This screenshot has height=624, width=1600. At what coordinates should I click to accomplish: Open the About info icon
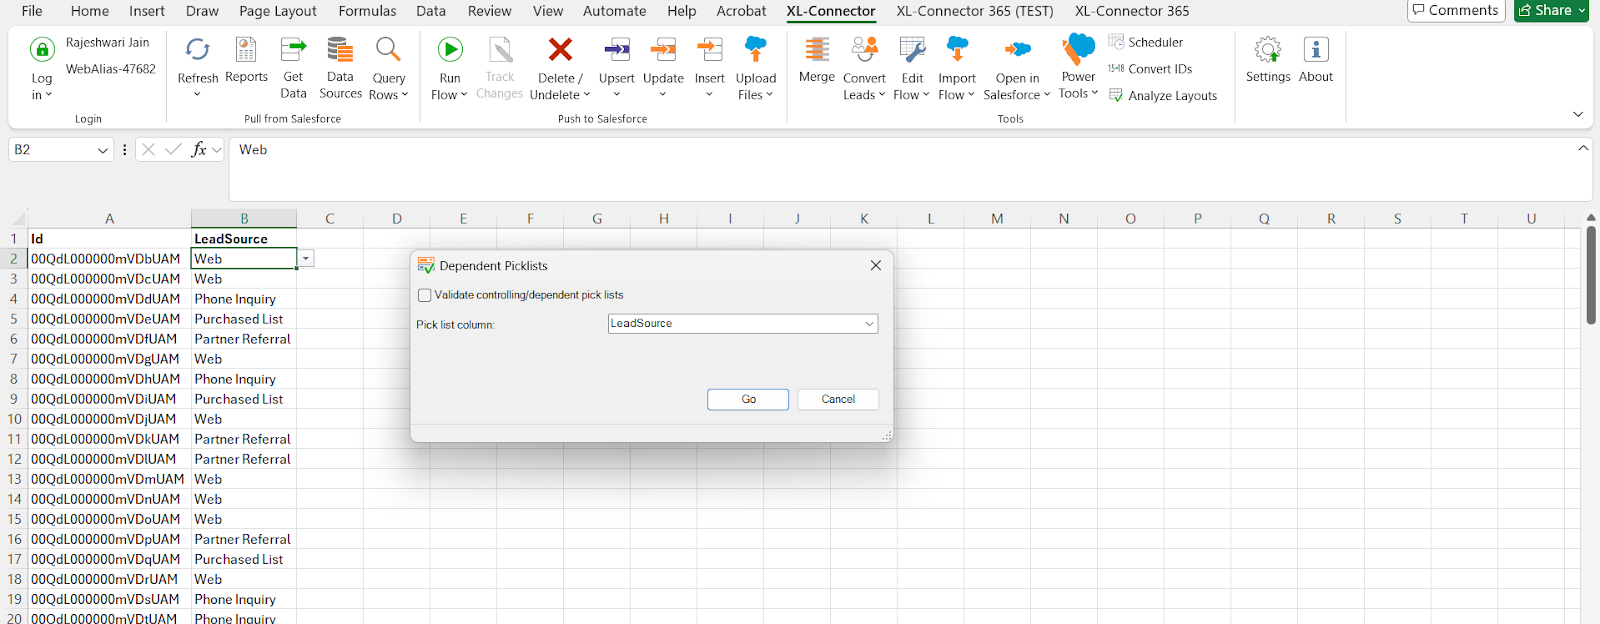click(1316, 60)
